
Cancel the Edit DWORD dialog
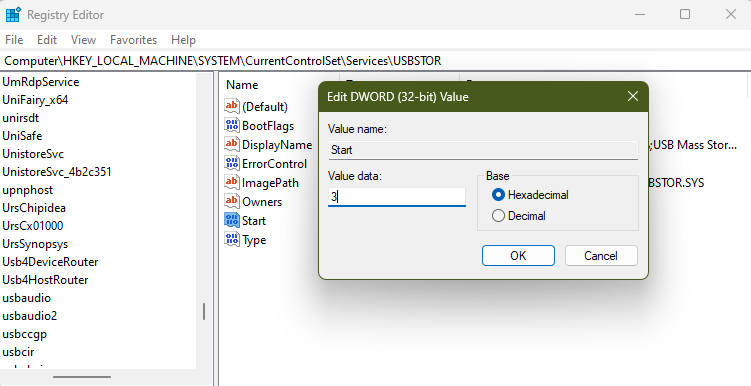(x=601, y=256)
